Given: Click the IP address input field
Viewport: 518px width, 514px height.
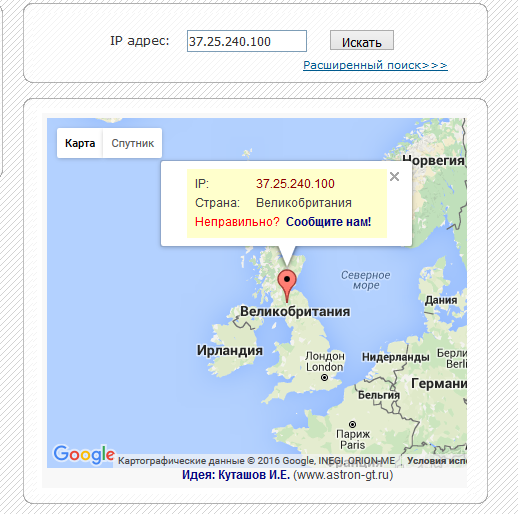Looking at the screenshot, I should [247, 41].
